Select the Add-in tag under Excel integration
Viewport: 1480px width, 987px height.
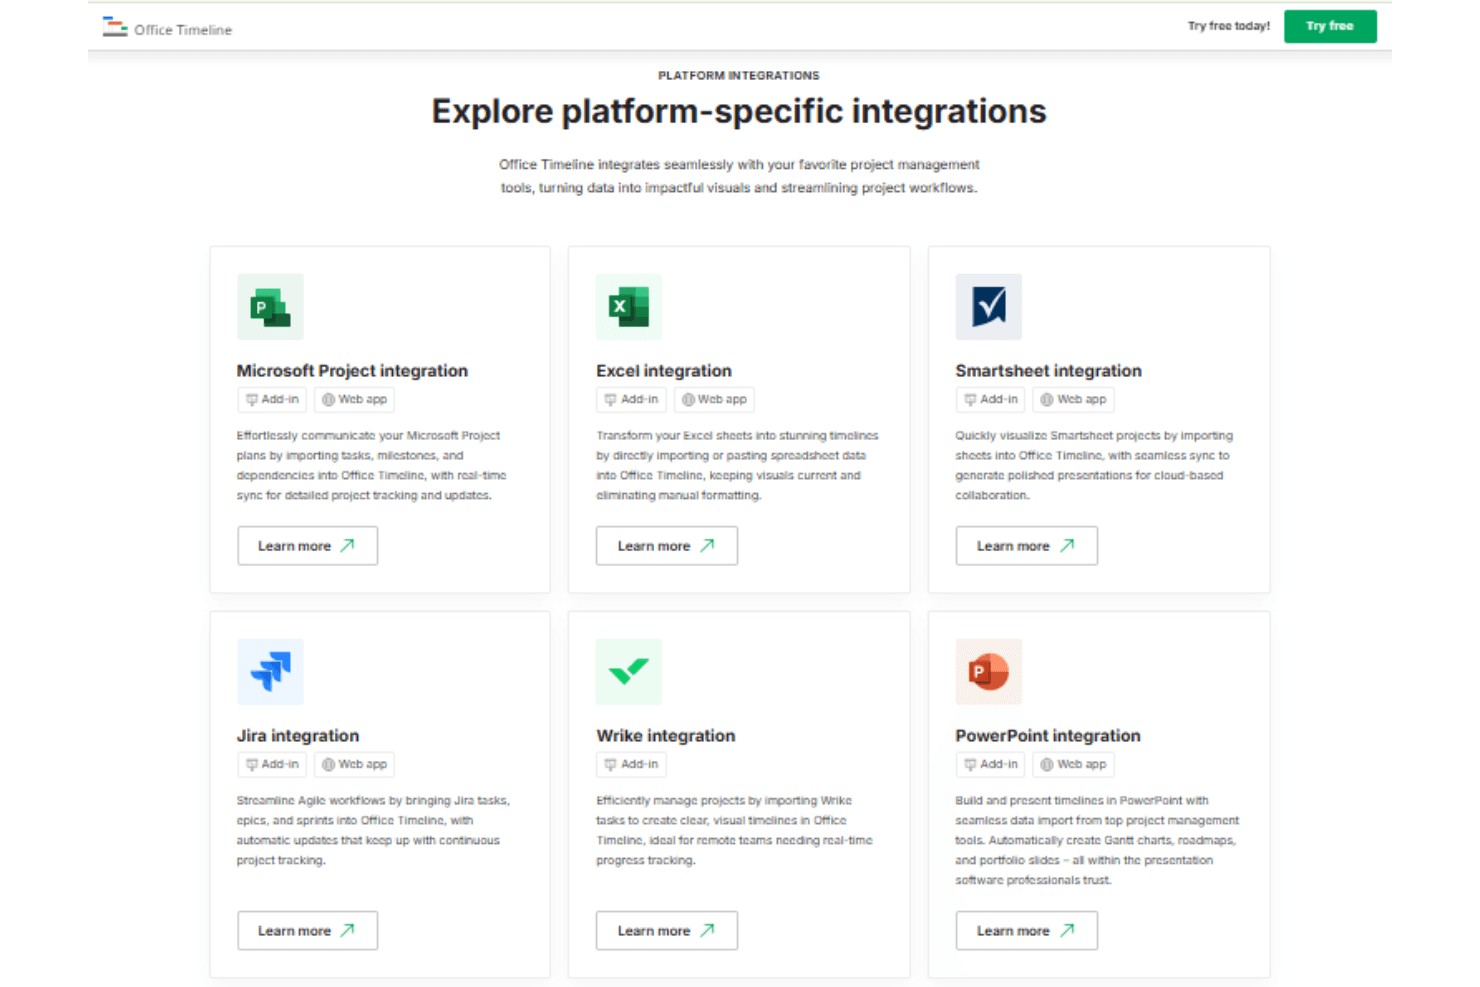pyautogui.click(x=631, y=400)
